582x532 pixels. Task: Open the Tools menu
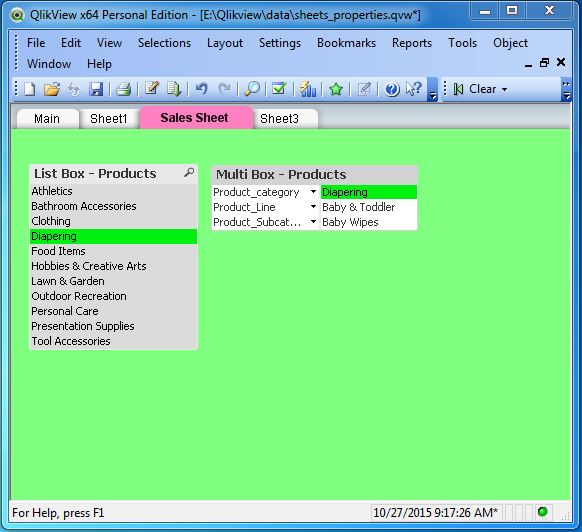[462, 43]
